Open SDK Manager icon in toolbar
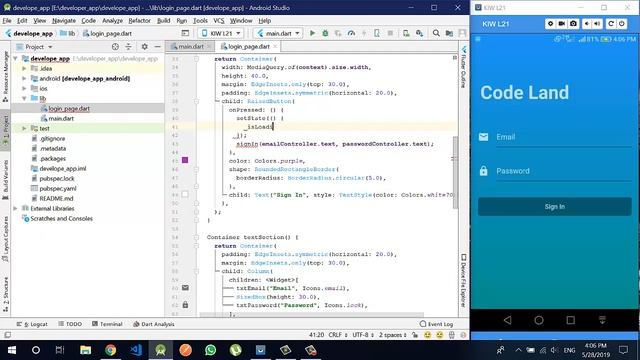The height and width of the screenshot is (360, 640). (419, 33)
